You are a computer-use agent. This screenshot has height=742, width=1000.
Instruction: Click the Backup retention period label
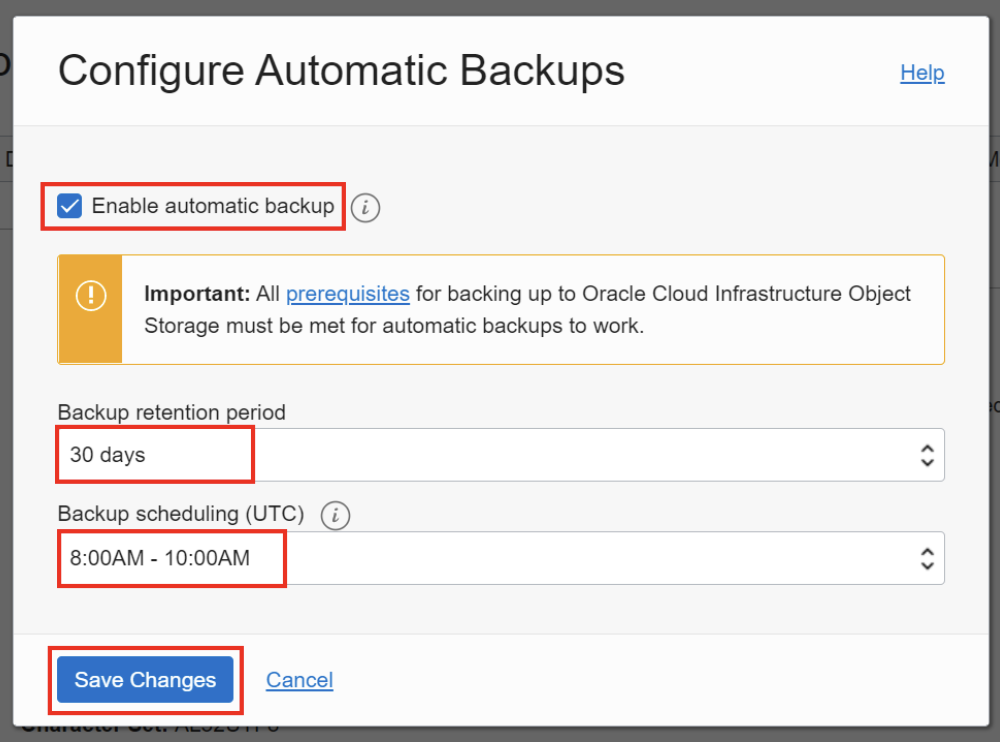click(171, 412)
